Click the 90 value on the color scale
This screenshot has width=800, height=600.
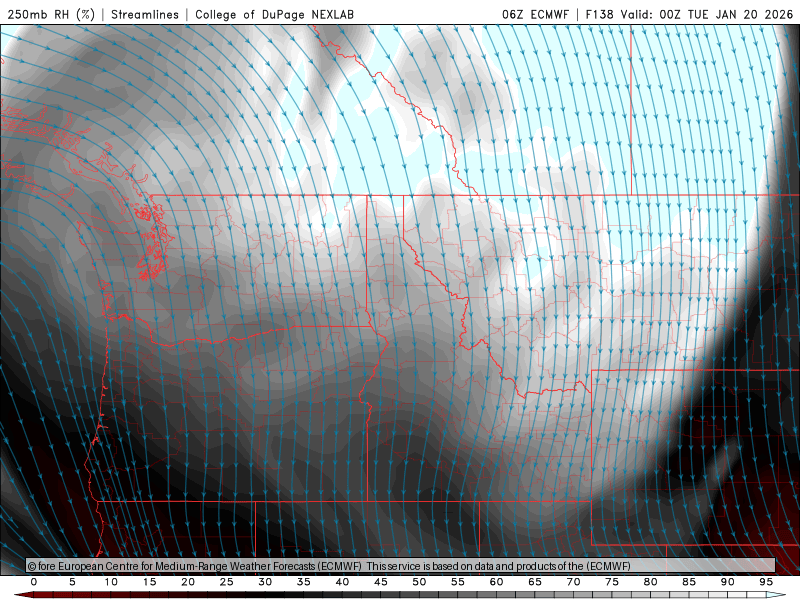pyautogui.click(x=728, y=582)
